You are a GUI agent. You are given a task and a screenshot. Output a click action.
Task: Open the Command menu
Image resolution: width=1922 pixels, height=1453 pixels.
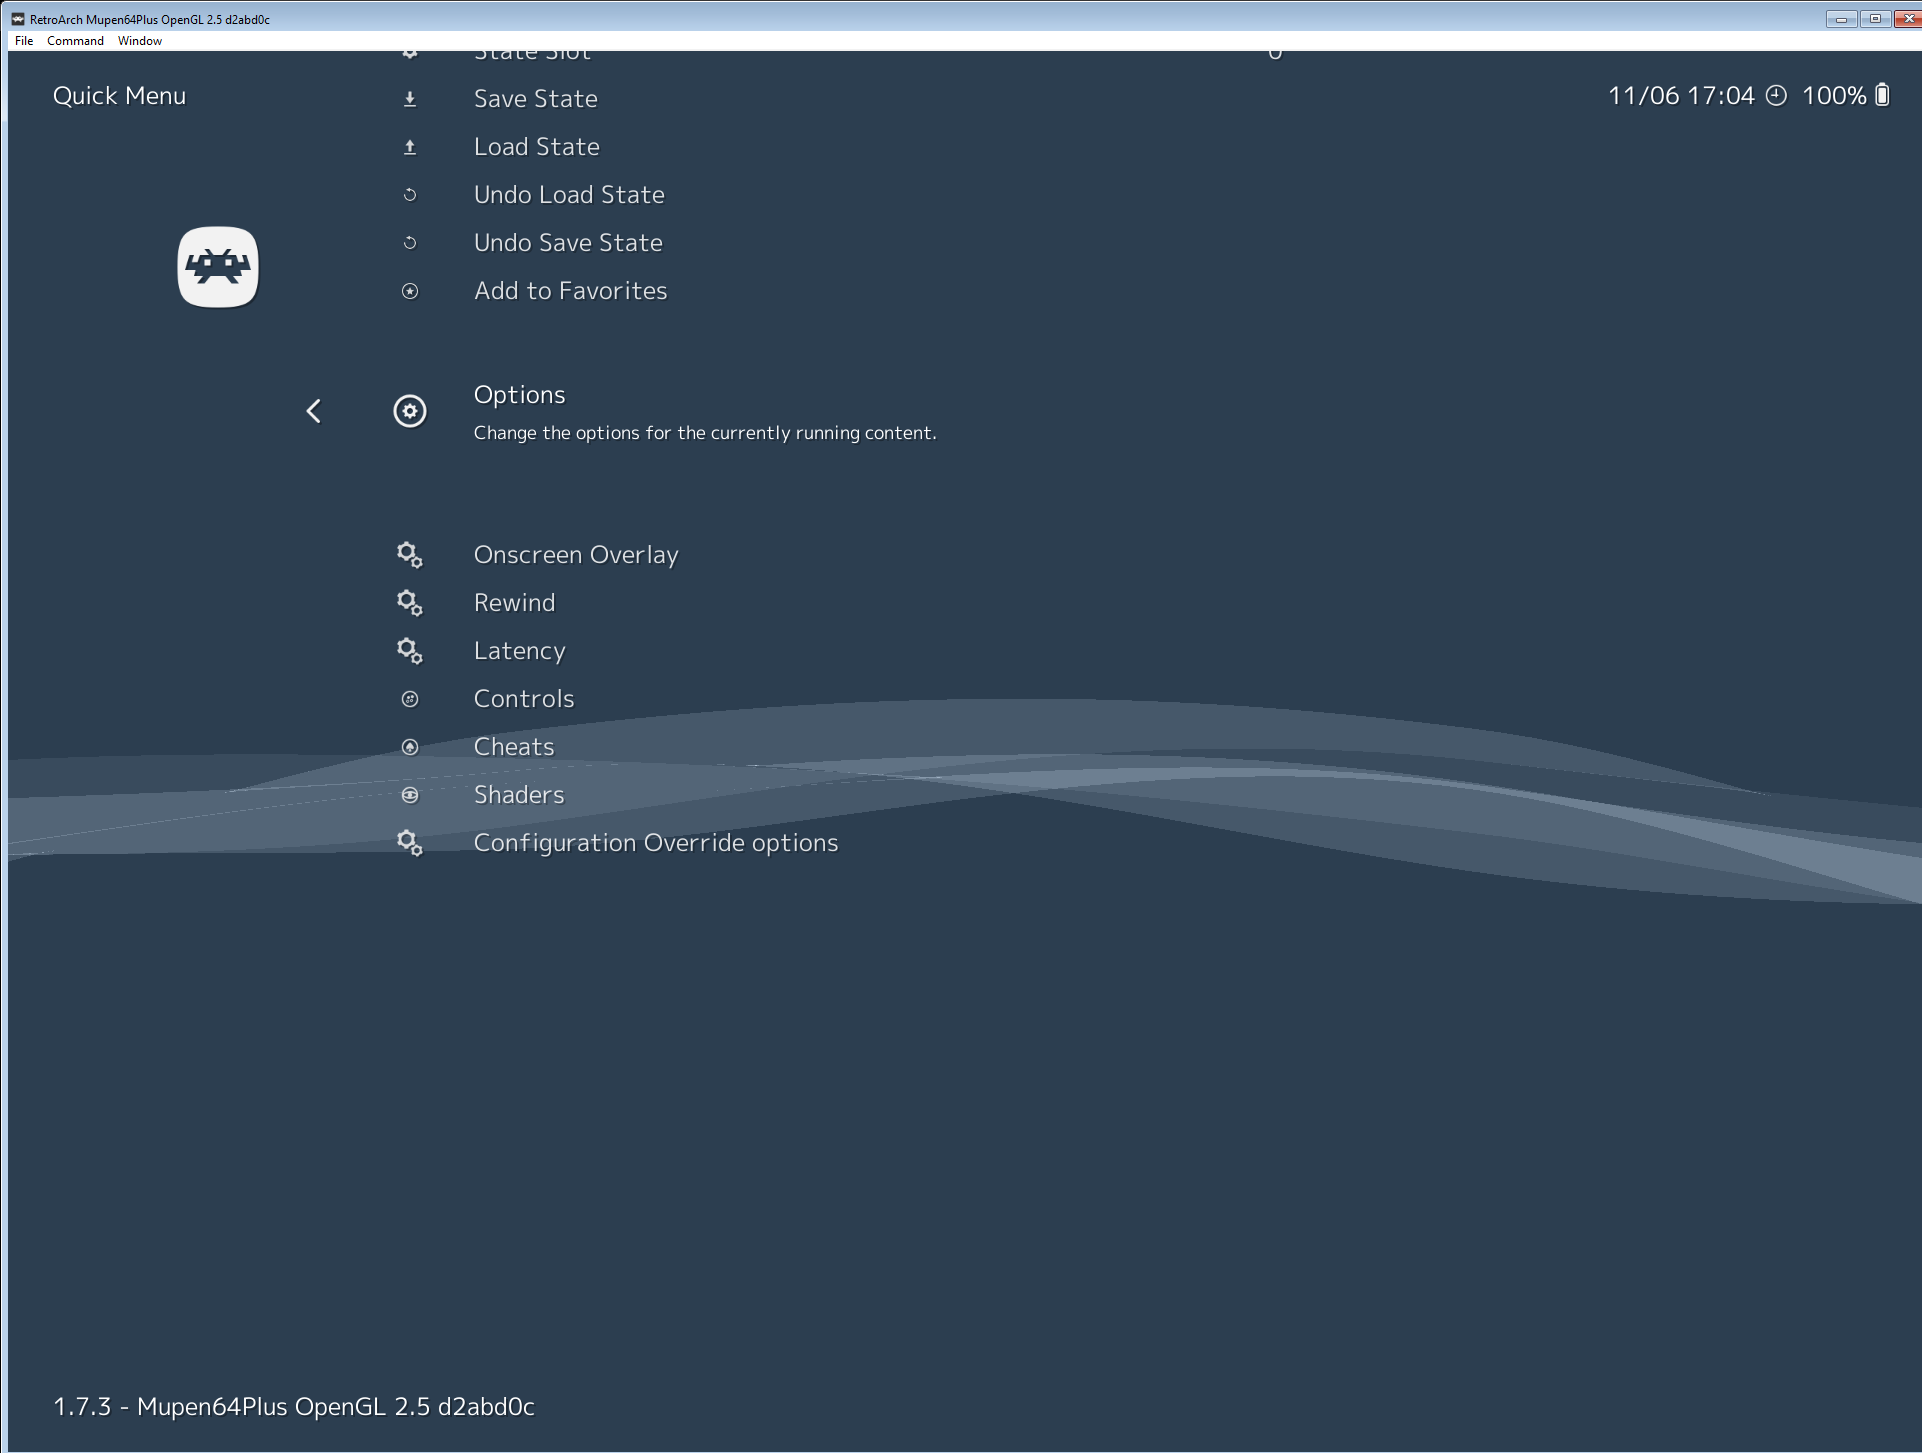[x=75, y=41]
